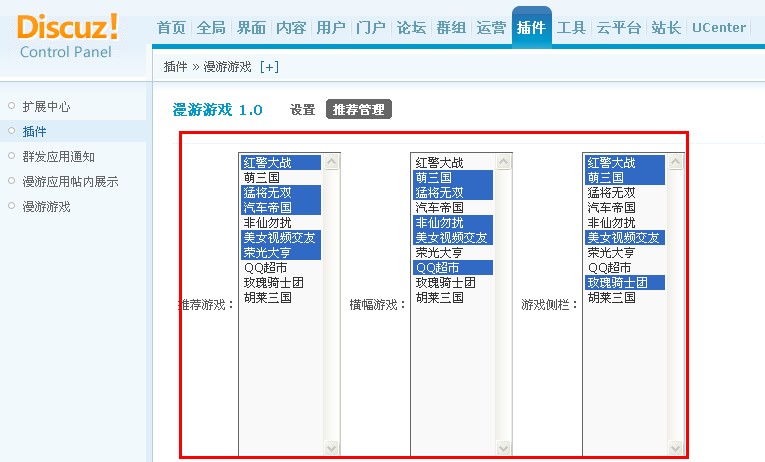Select 汽车帝国 in 横幅游戏 list
765x462 pixels.
pyautogui.click(x=453, y=207)
